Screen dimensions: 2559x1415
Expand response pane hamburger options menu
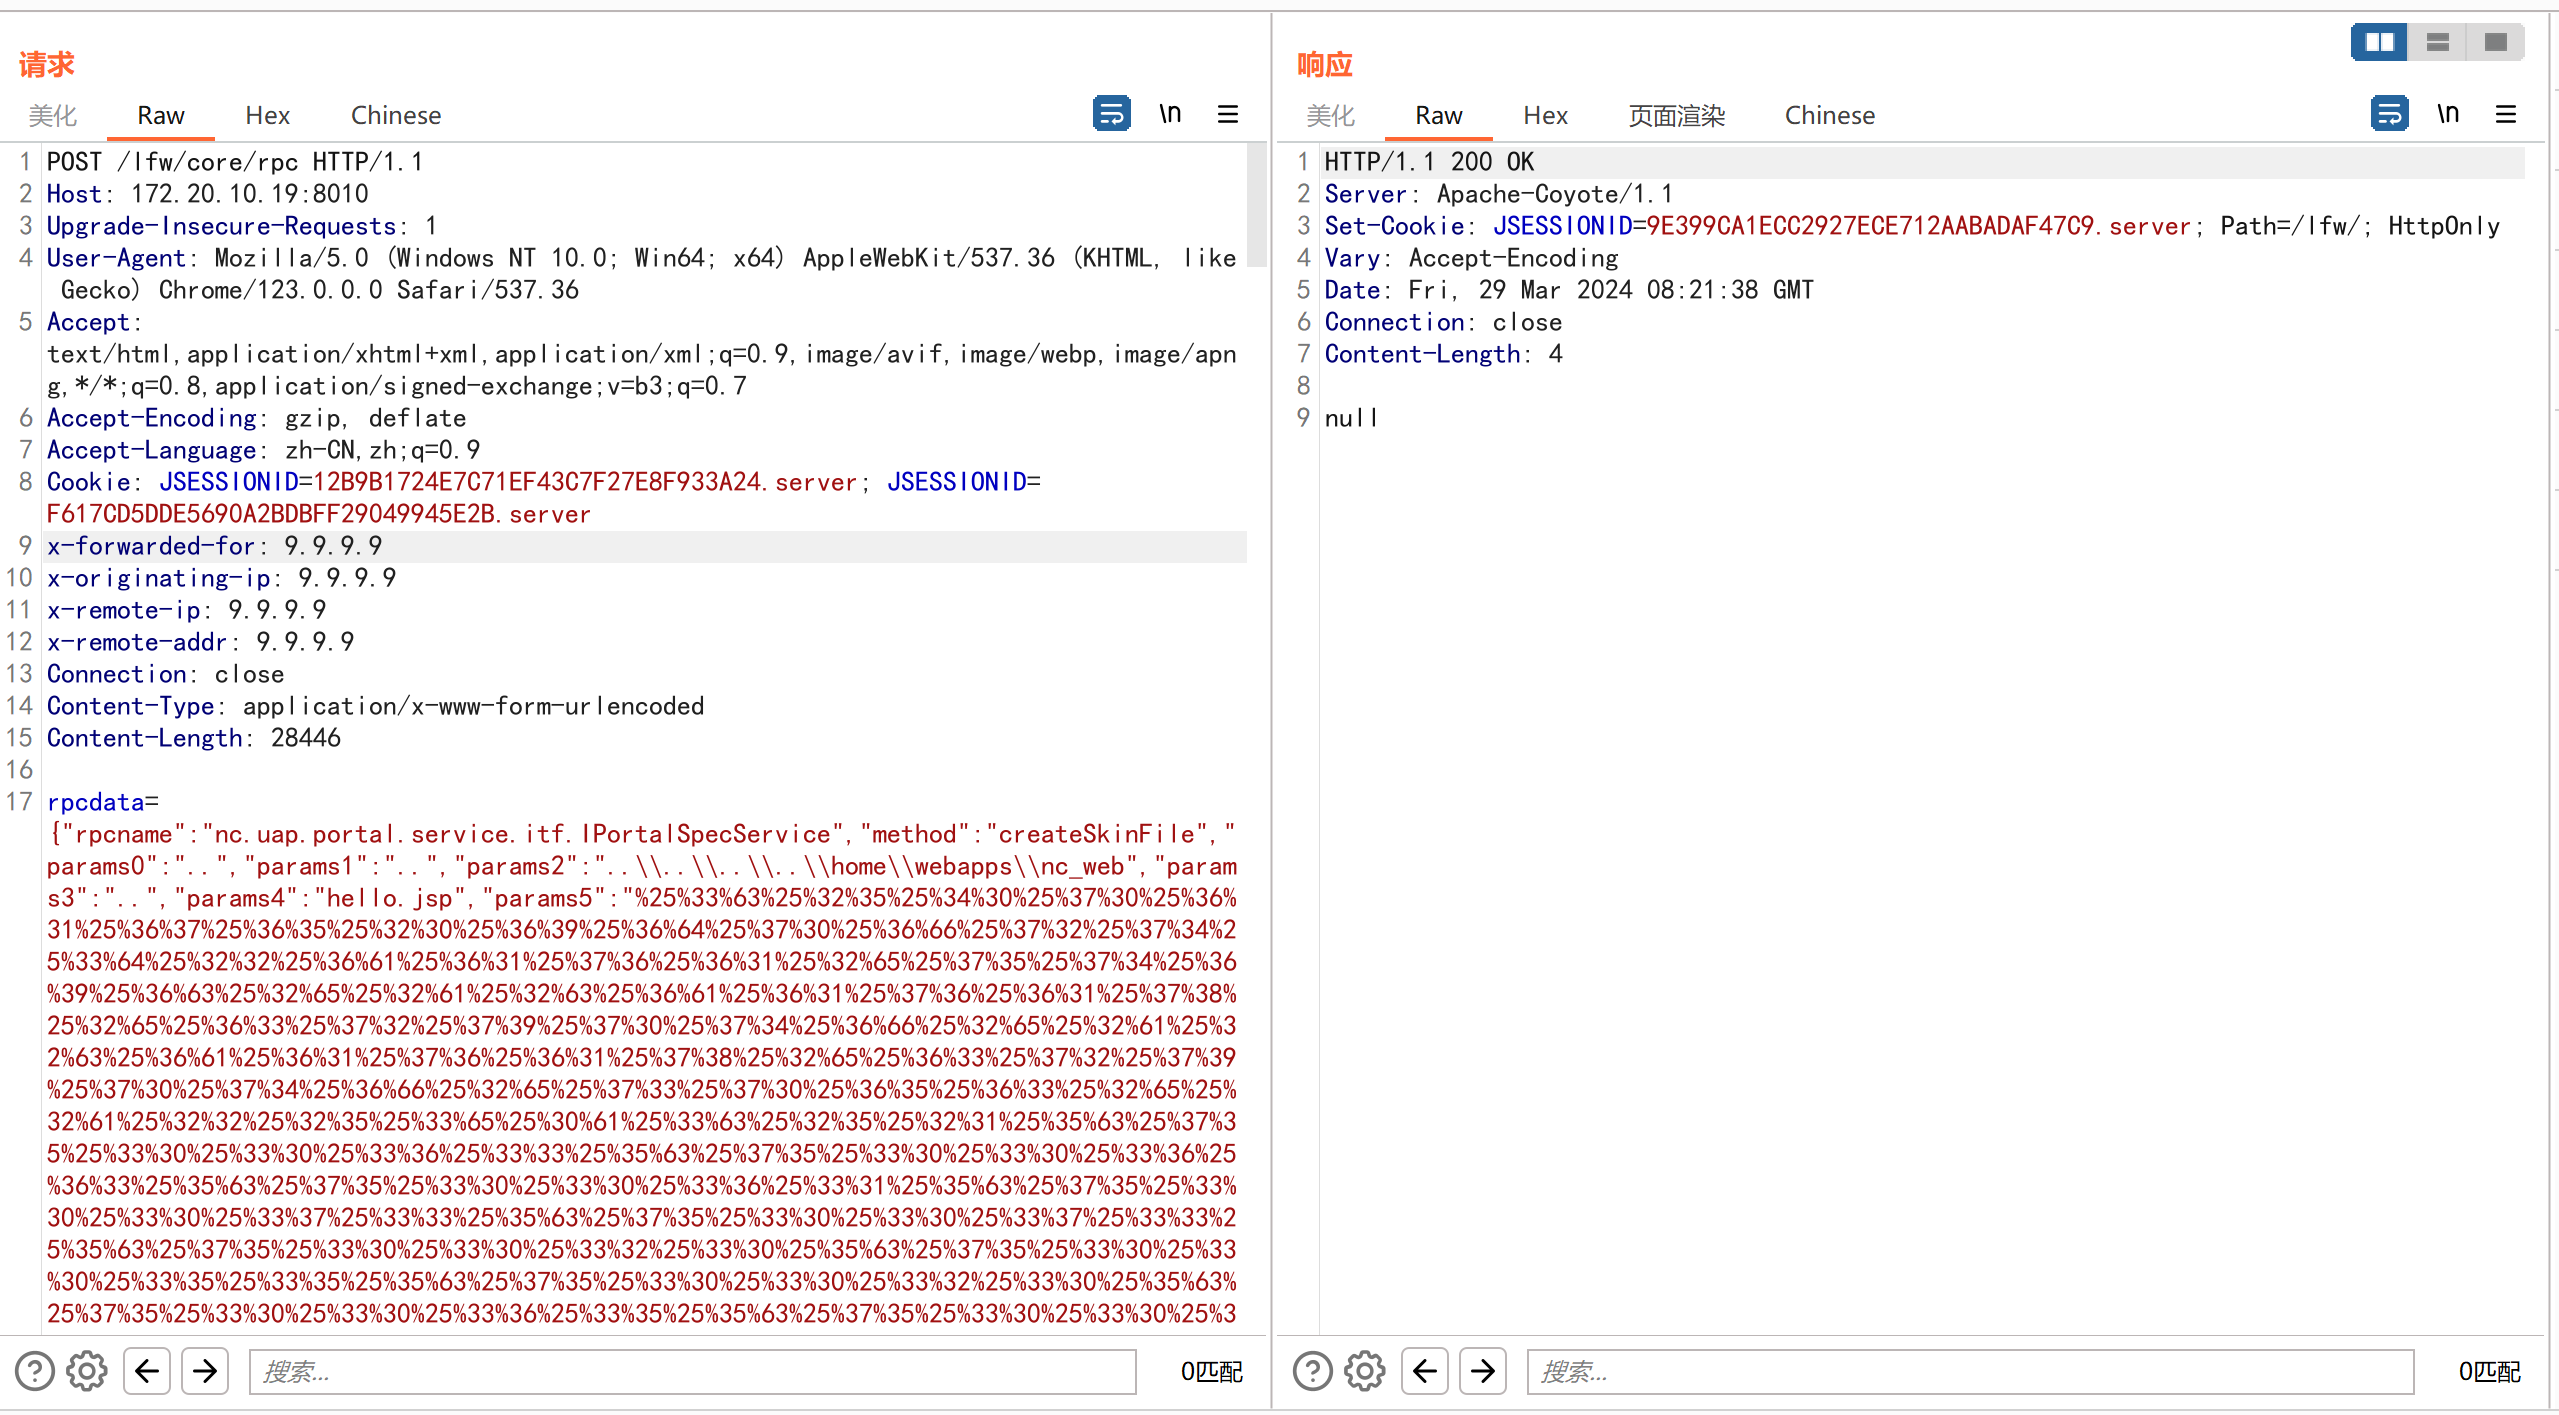(x=2506, y=114)
